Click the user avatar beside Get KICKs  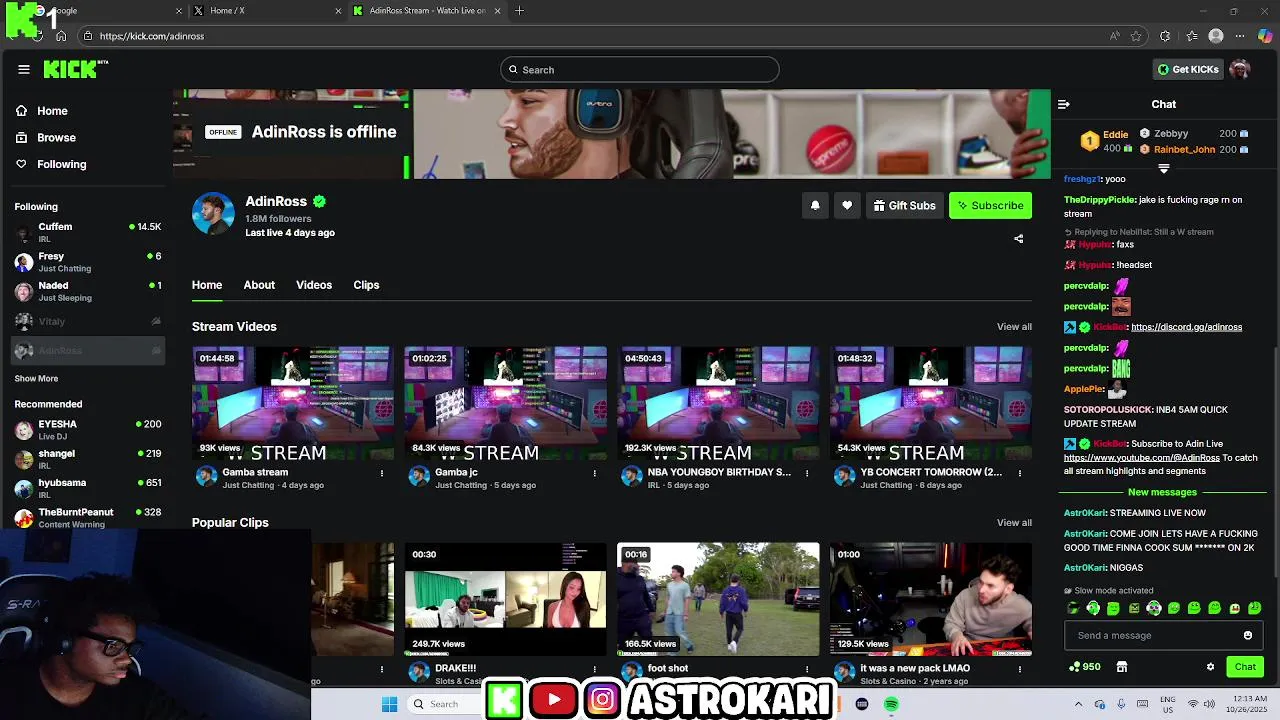[1240, 69]
